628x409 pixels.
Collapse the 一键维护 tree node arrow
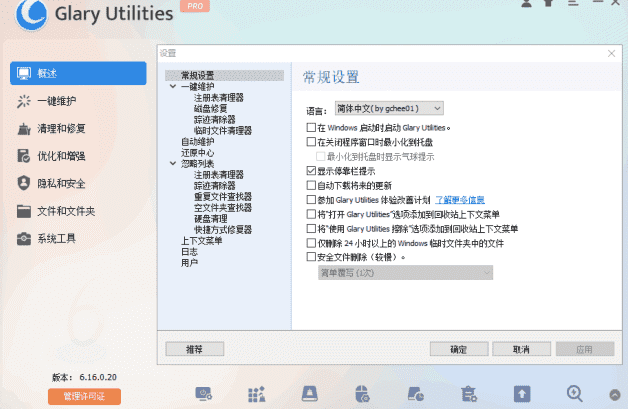click(173, 87)
